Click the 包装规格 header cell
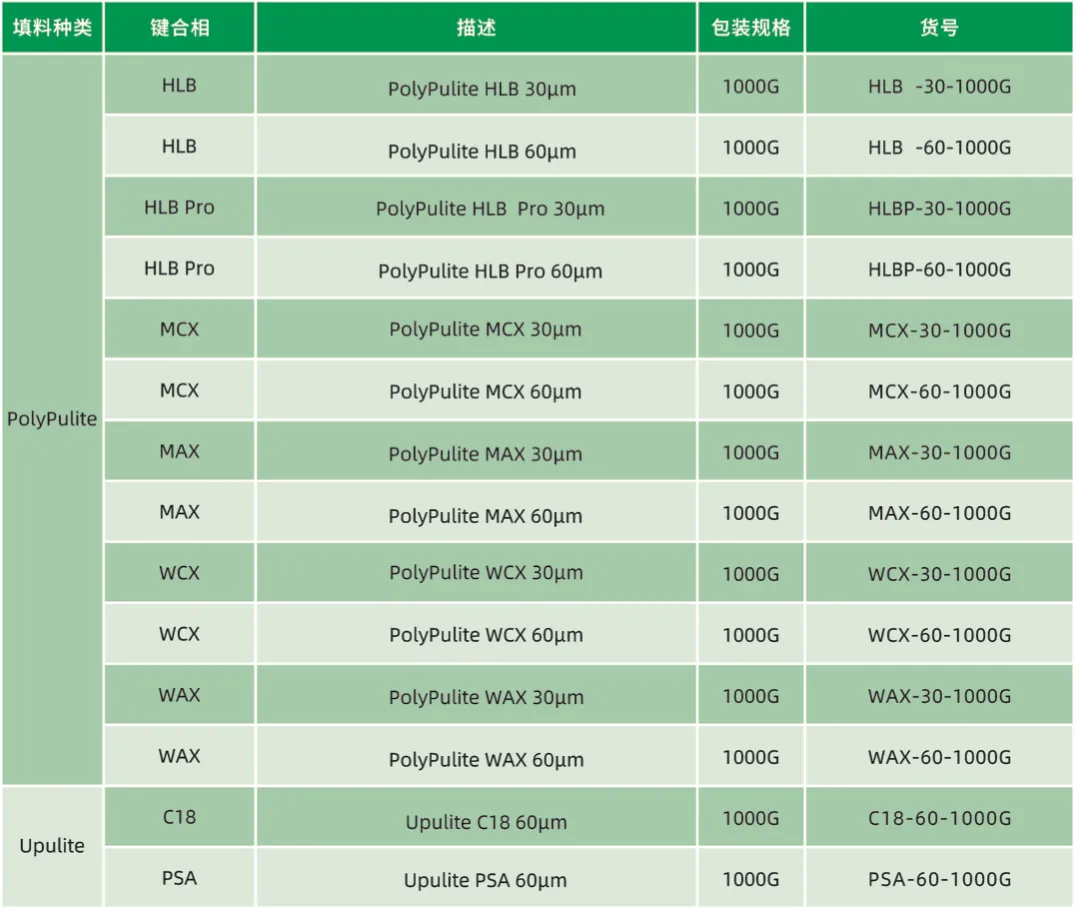Image resolution: width=1076 pixels, height=908 pixels. (751, 27)
